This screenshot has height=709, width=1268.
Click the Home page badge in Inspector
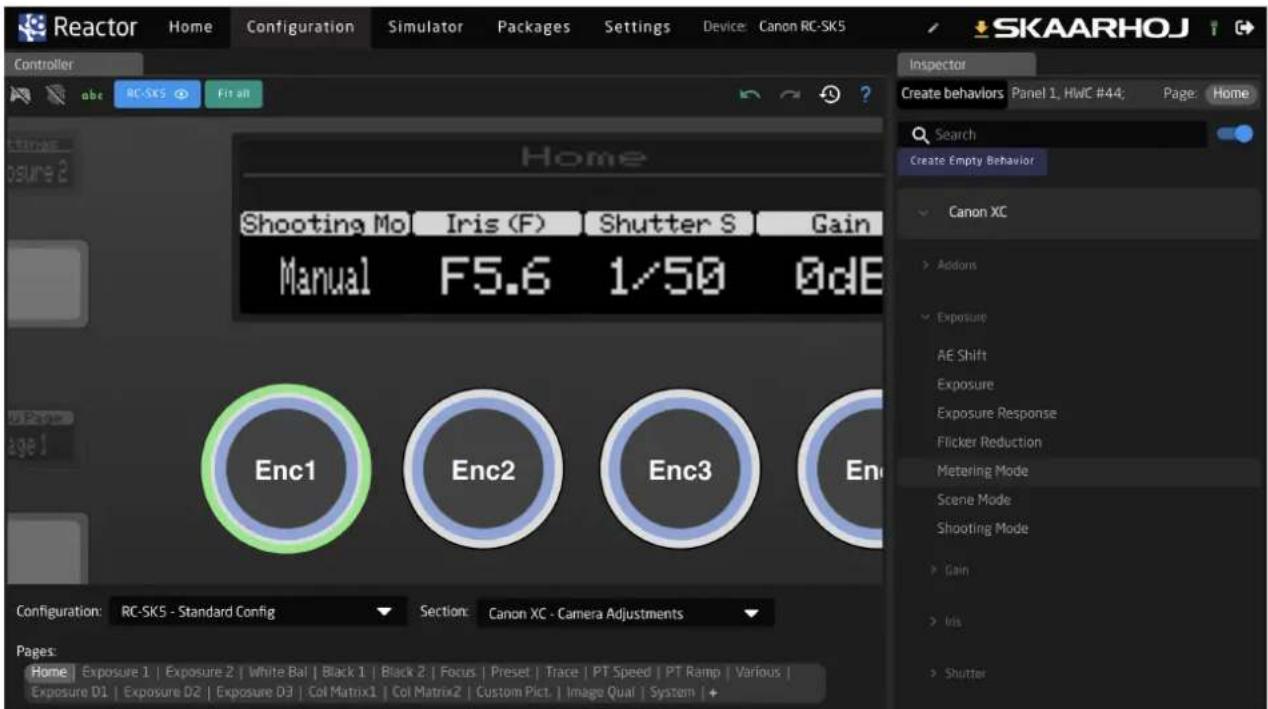point(1230,93)
